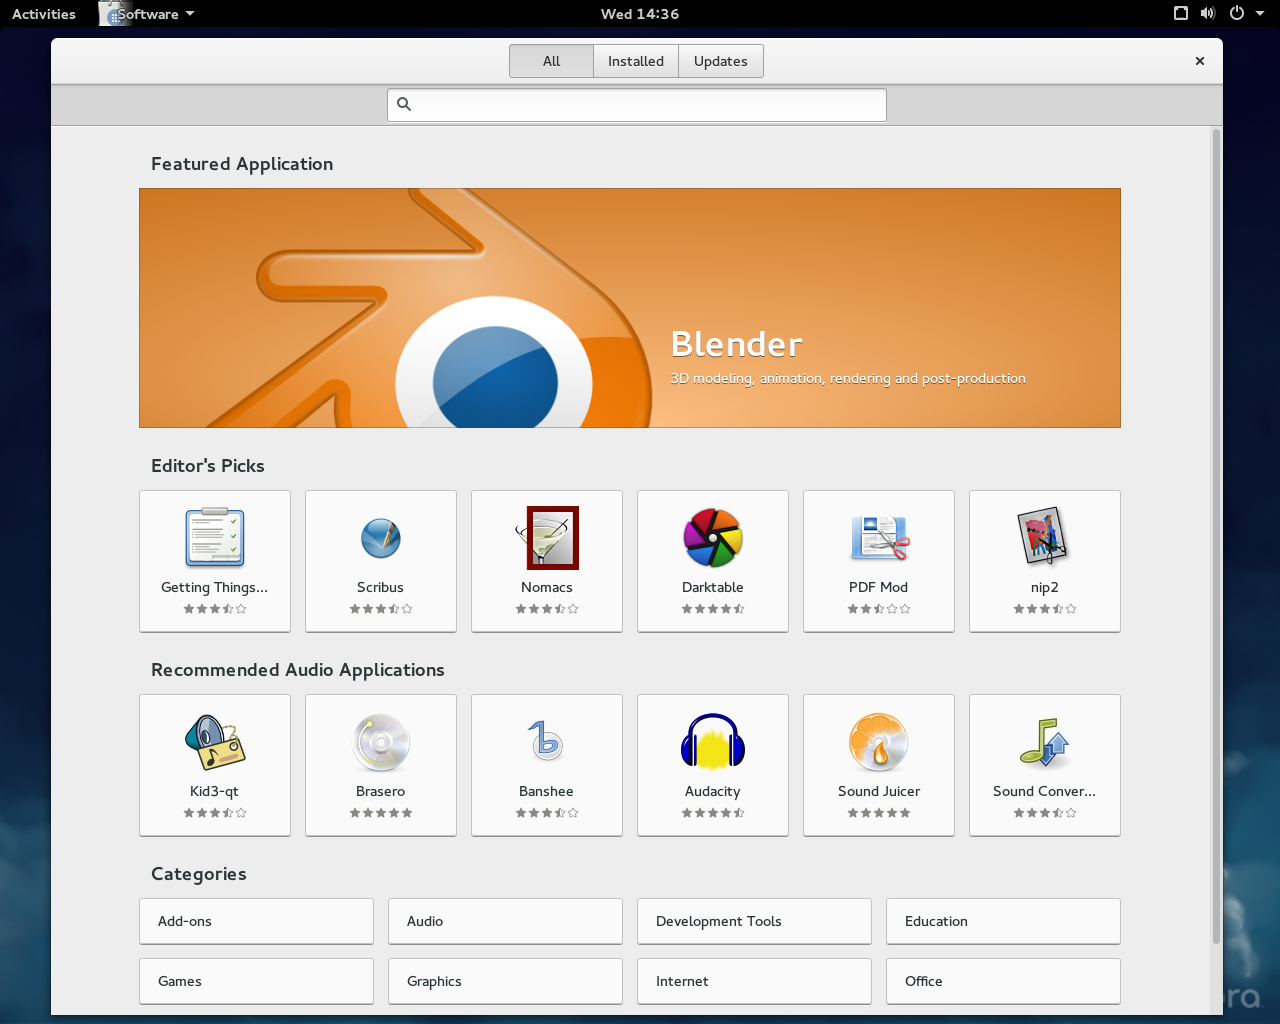Click the search magnifier icon

point(404,104)
